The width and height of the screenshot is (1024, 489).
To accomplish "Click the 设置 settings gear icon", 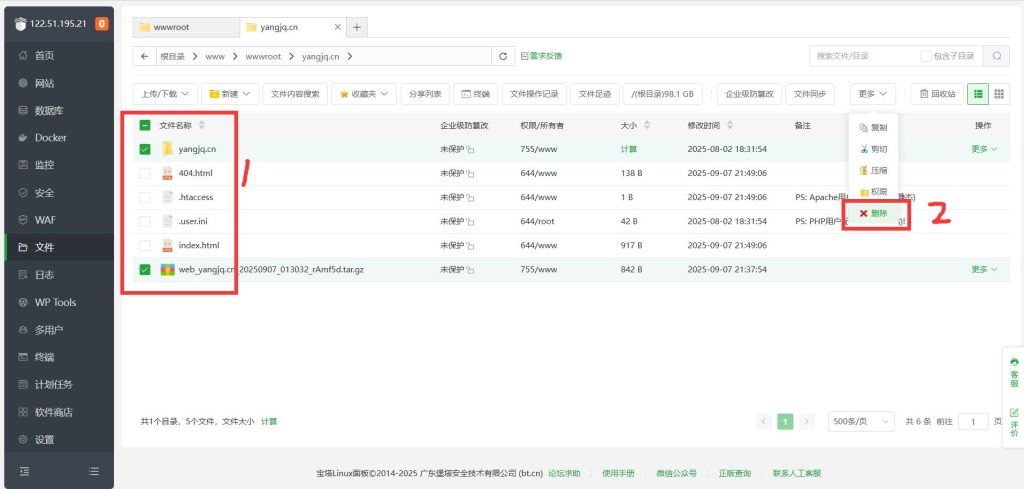I will pos(24,439).
